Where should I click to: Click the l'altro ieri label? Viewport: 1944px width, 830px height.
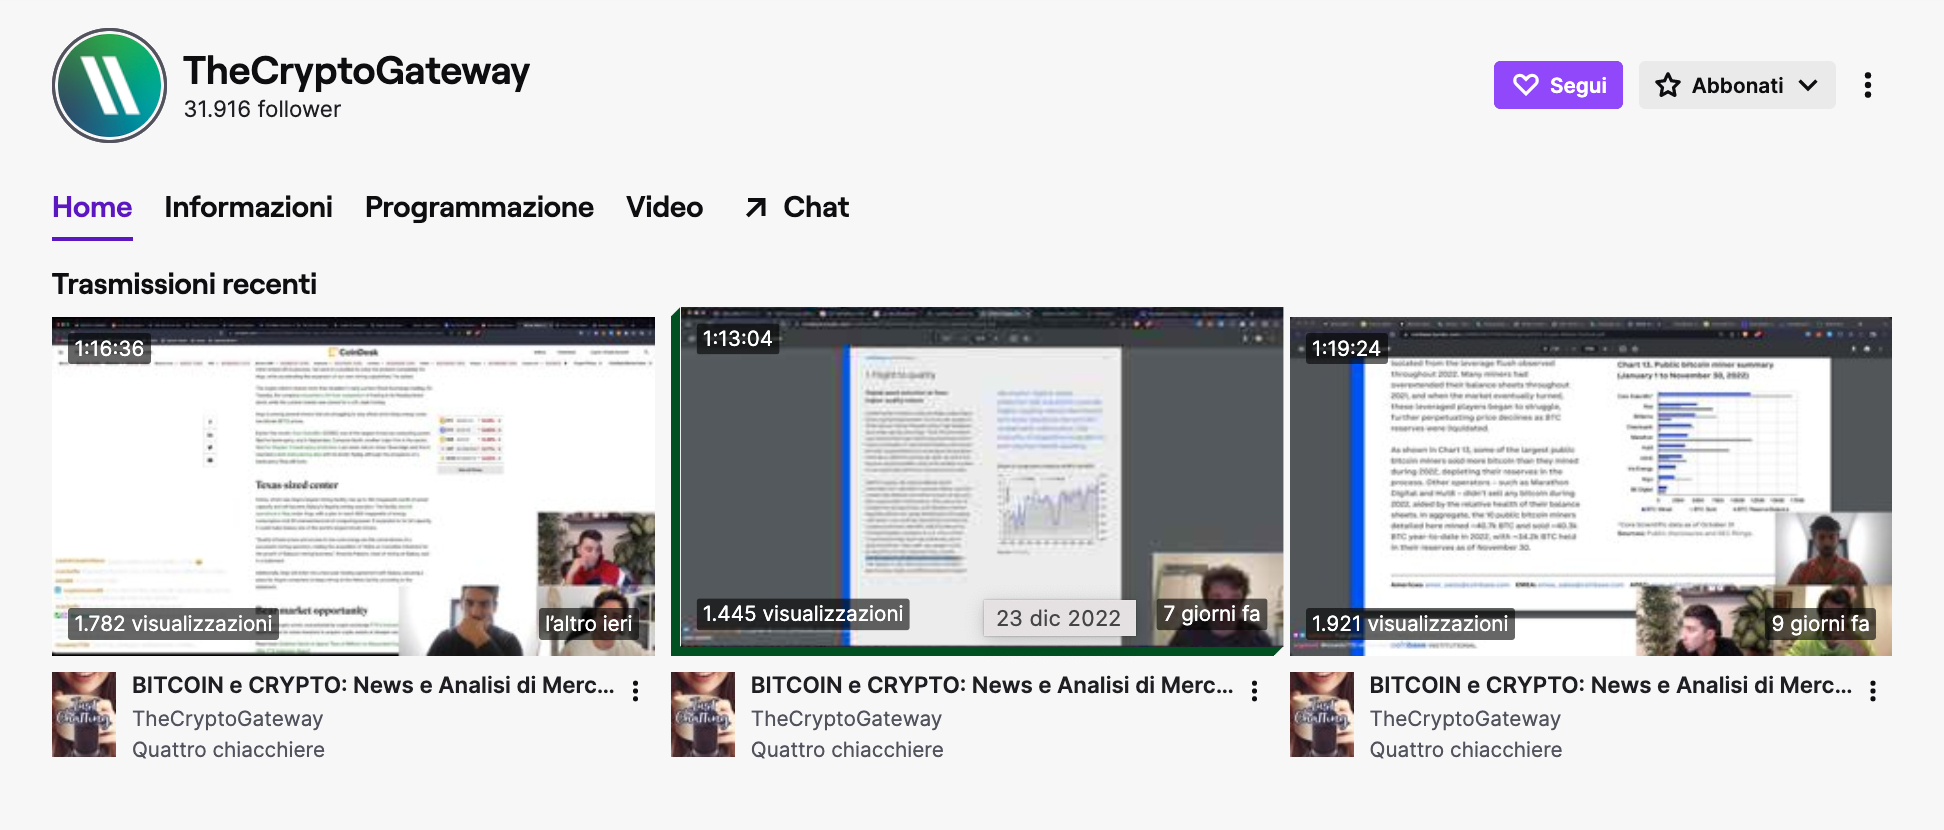click(588, 624)
